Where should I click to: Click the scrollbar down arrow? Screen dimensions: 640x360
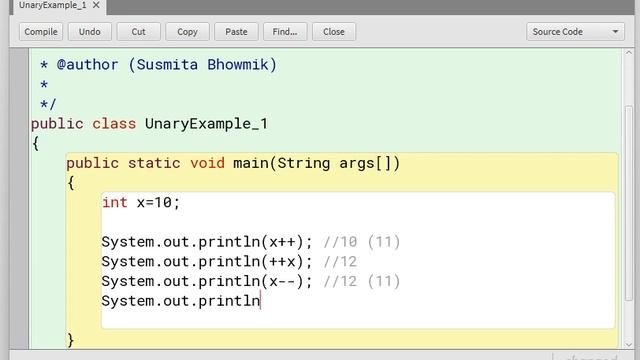629,344
